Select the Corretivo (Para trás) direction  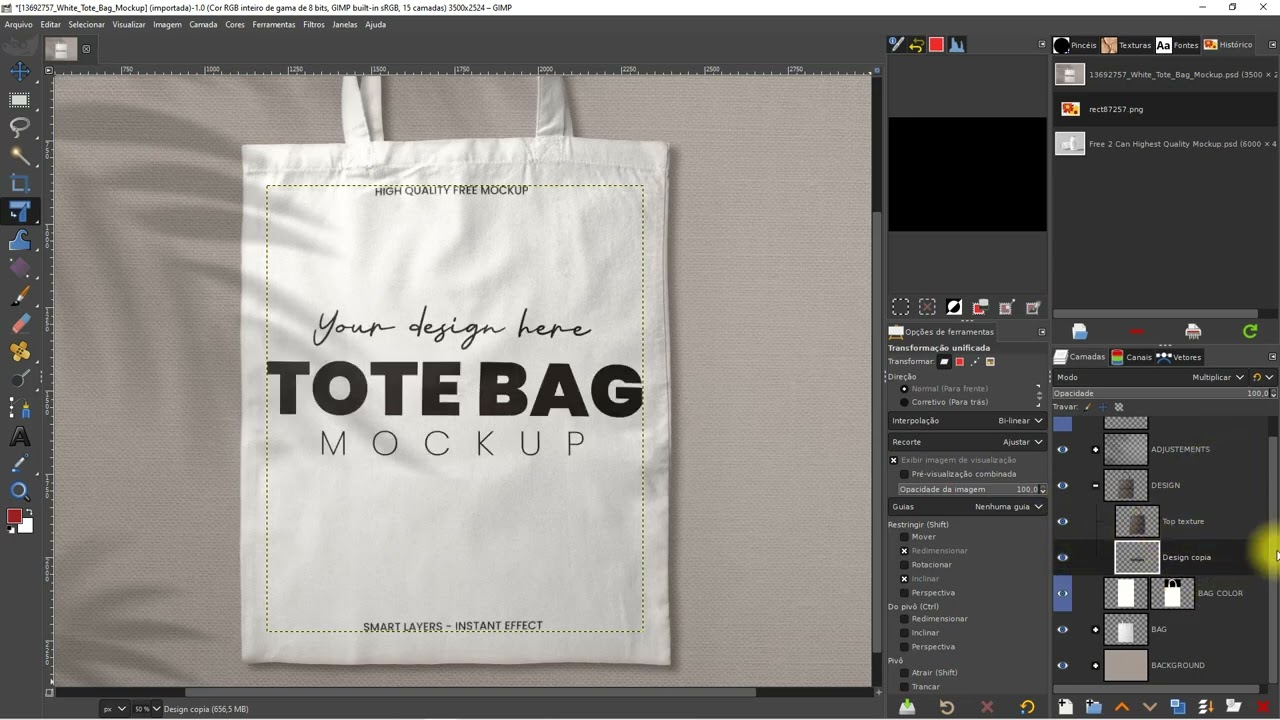[x=905, y=402]
